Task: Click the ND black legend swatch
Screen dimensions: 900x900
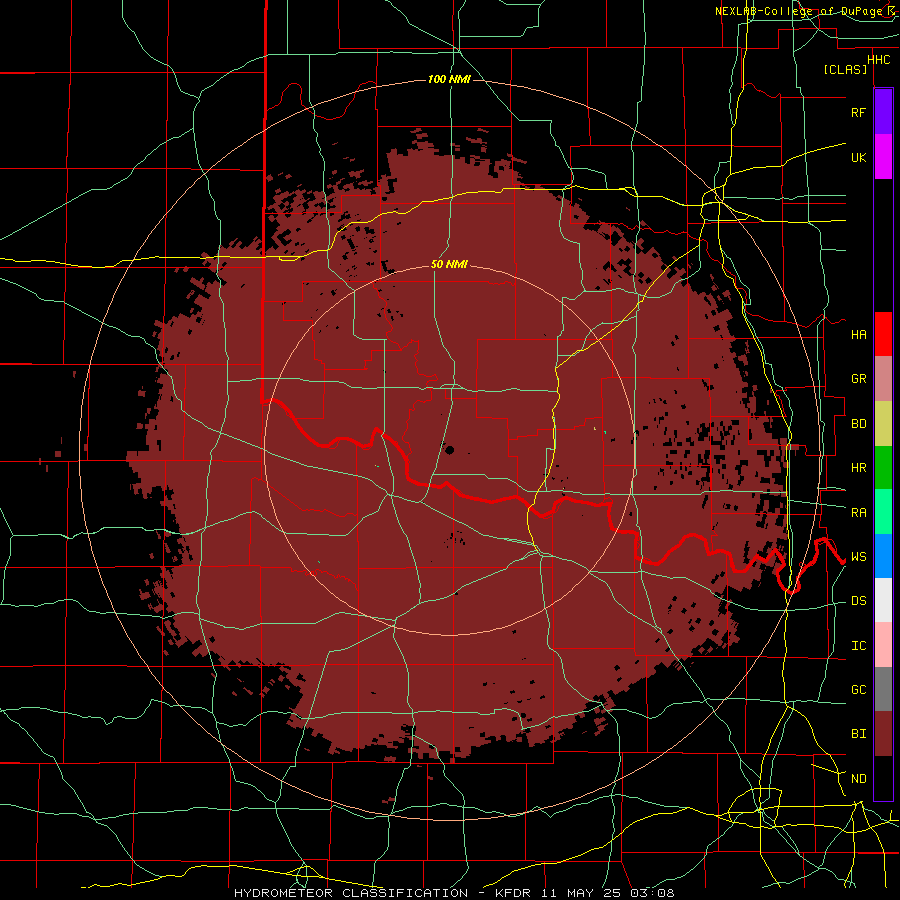Action: [x=883, y=778]
